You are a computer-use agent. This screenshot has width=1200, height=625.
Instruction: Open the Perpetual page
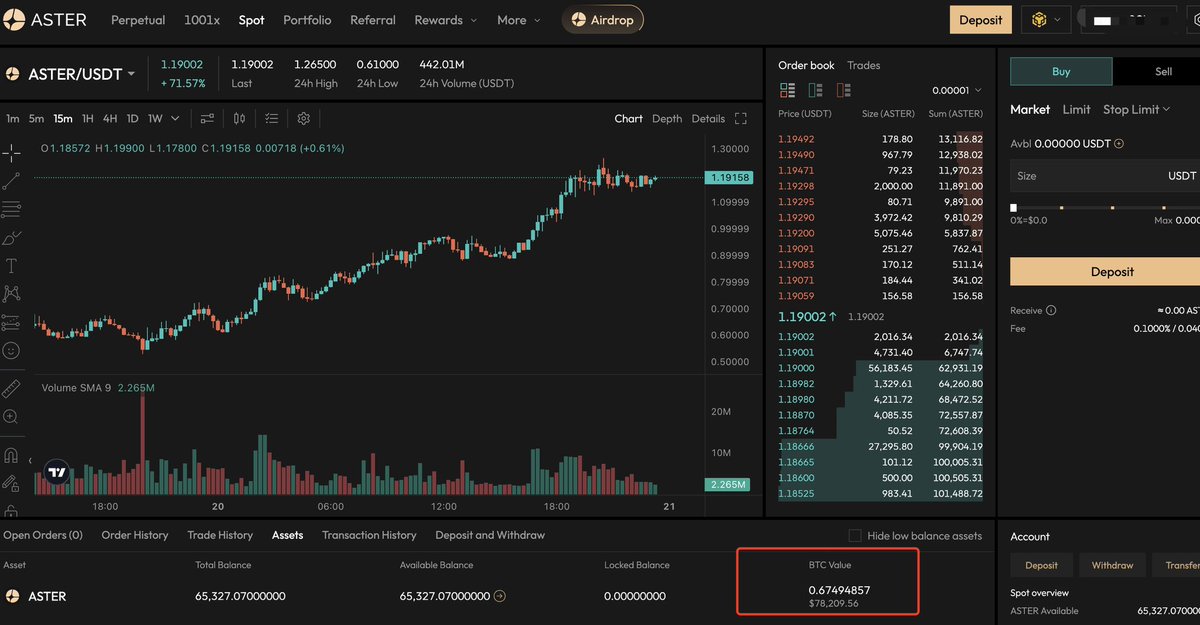tap(138, 20)
